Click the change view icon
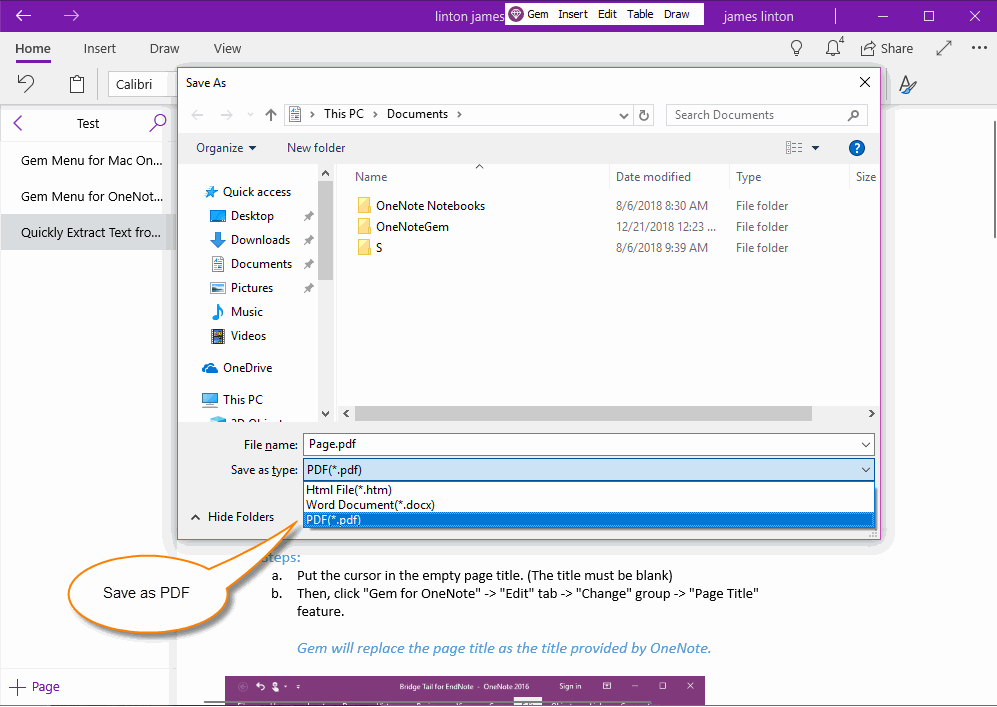This screenshot has width=997, height=707. click(794, 148)
